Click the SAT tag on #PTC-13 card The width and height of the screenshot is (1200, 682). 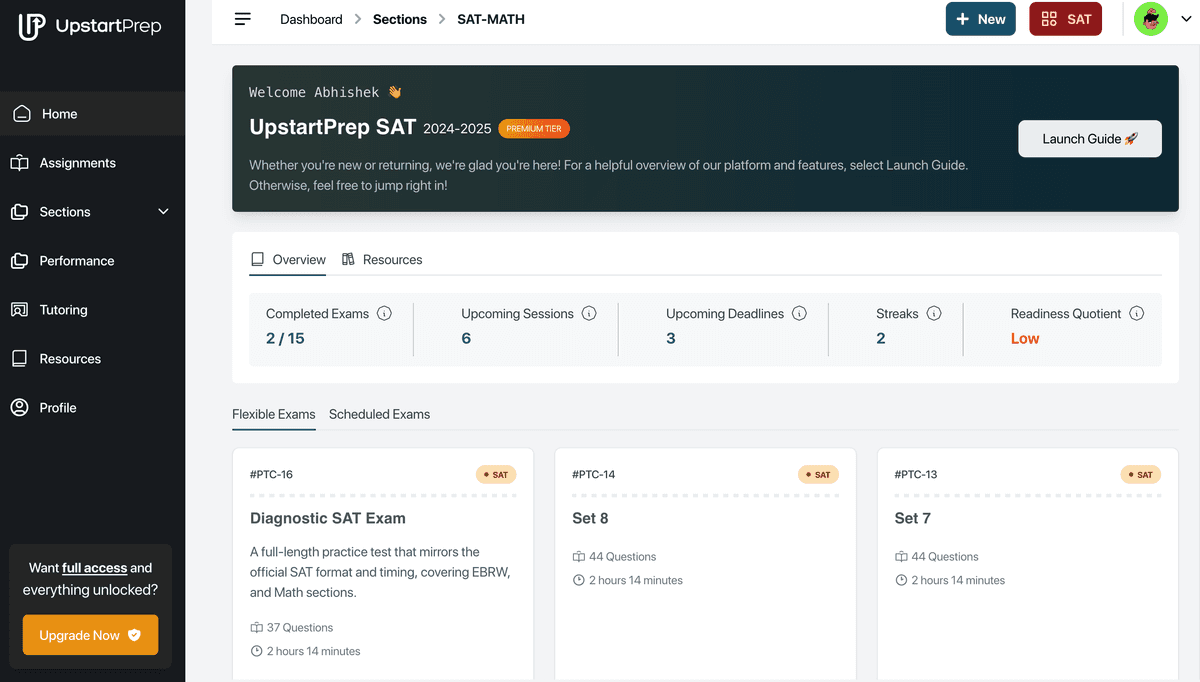point(1141,475)
